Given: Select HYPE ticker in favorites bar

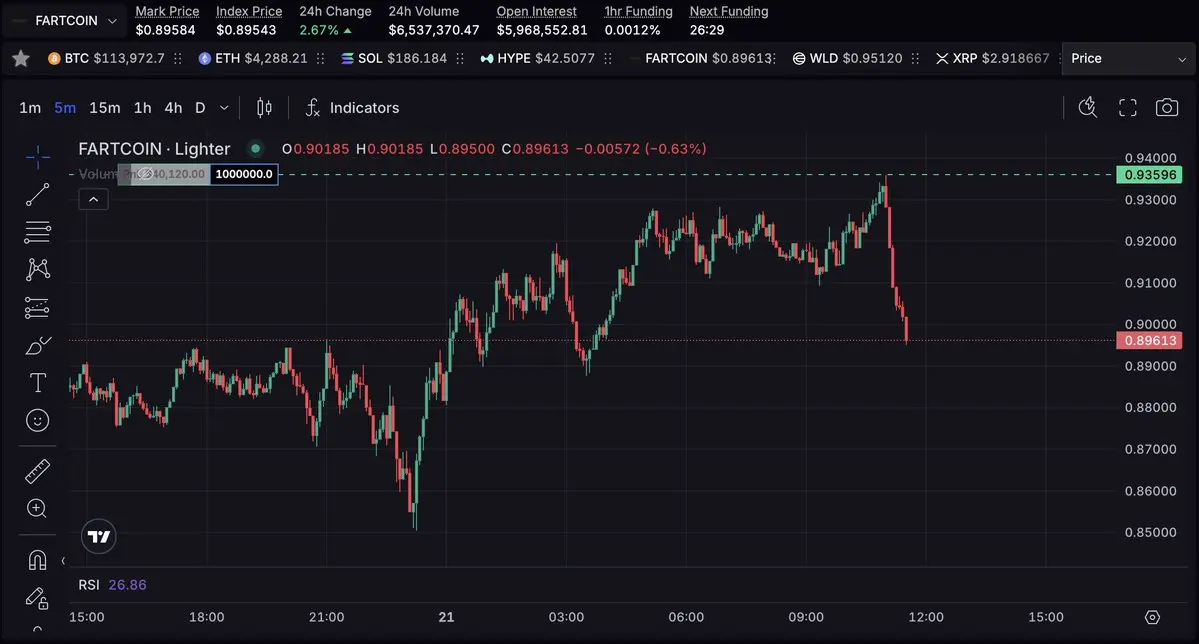Looking at the screenshot, I should coord(538,58).
